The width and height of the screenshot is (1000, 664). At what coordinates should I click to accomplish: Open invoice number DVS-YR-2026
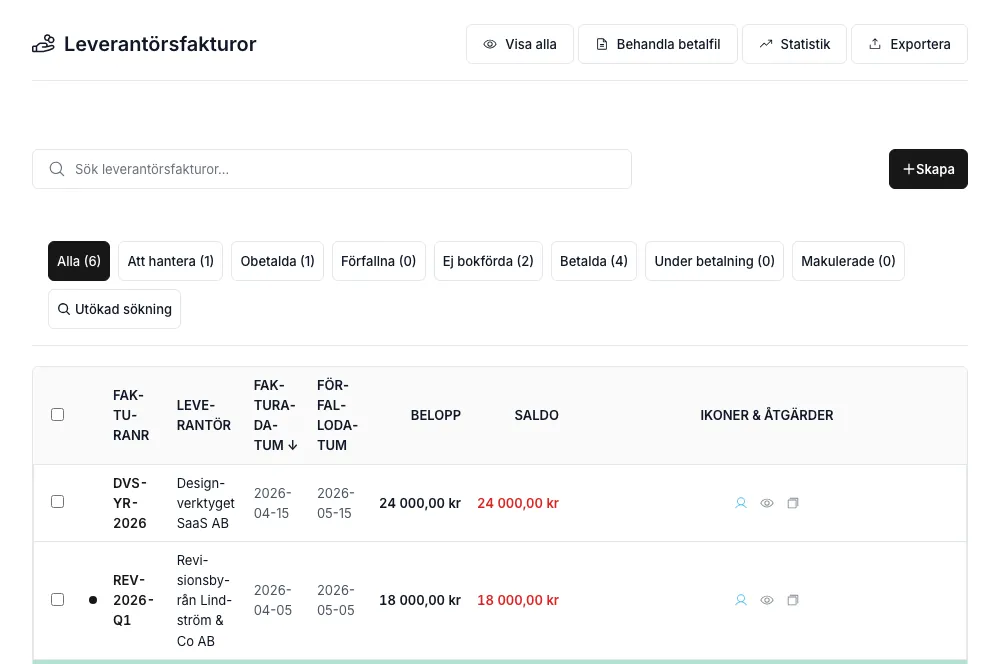[130, 503]
